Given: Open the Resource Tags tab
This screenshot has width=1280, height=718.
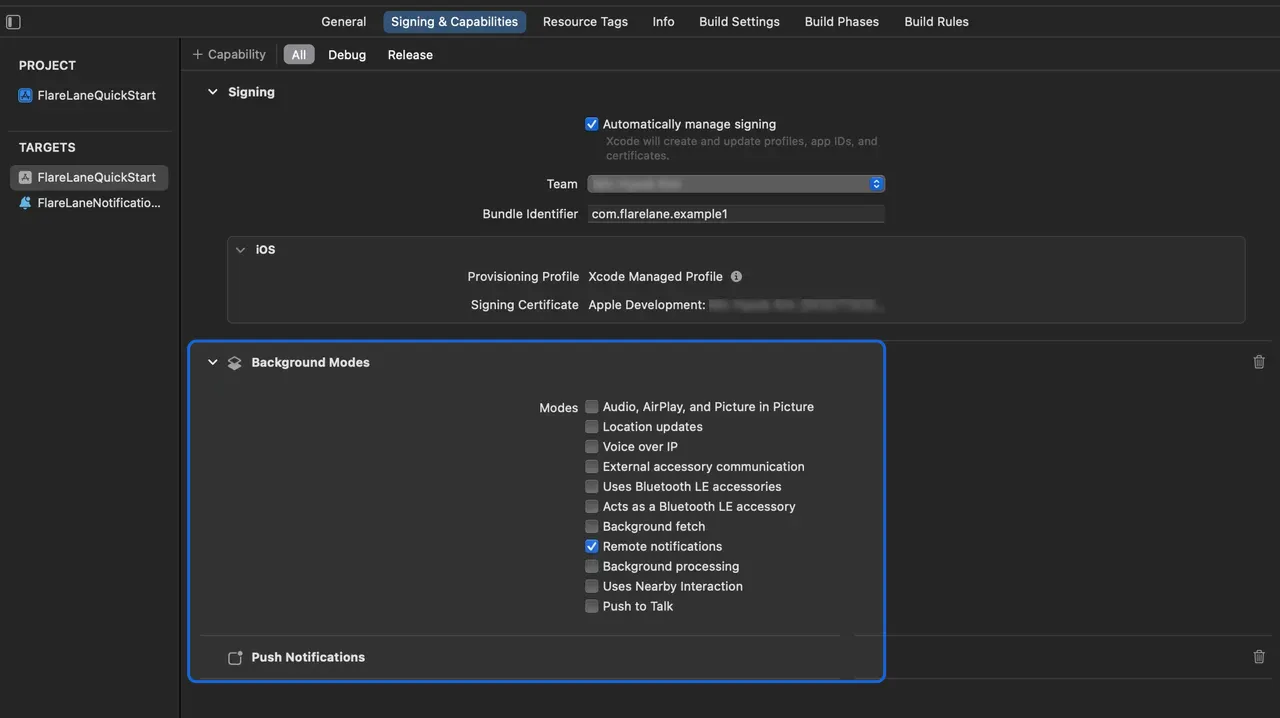Looking at the screenshot, I should point(585,21).
